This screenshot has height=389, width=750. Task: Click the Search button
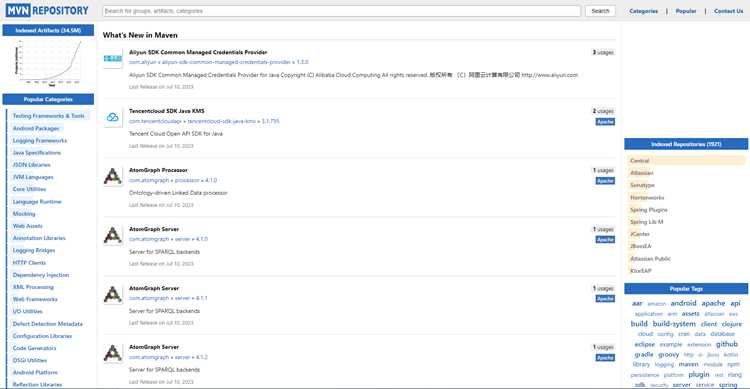pos(600,11)
